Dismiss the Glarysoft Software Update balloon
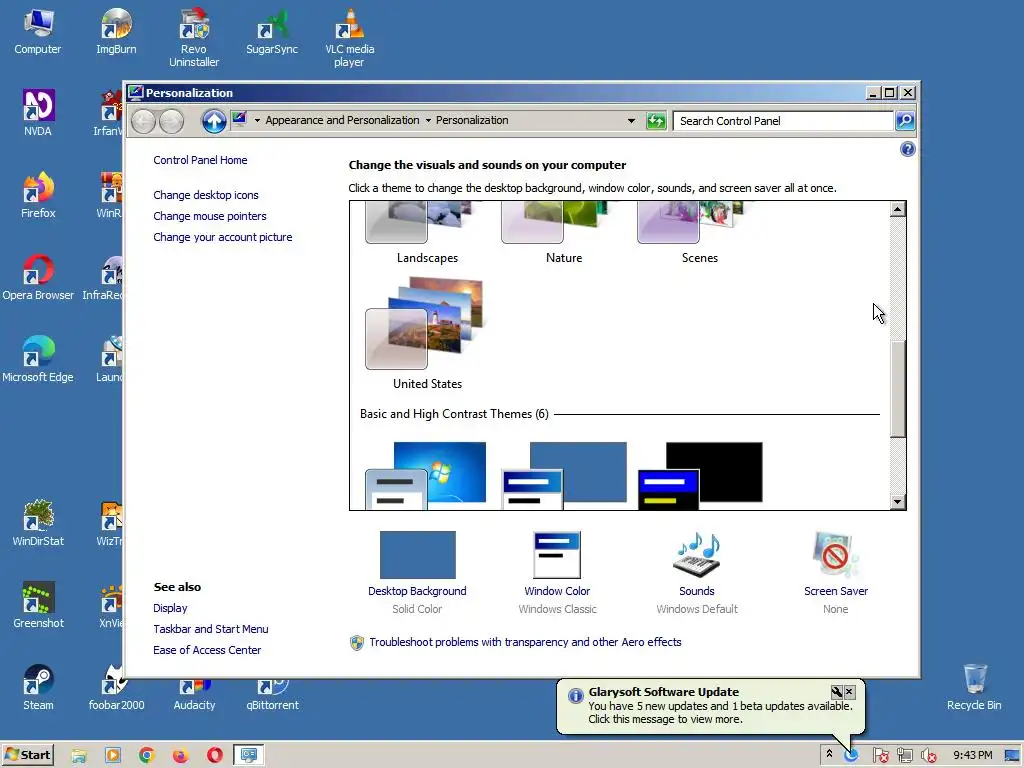Image resolution: width=1024 pixels, height=768 pixels. pos(849,692)
